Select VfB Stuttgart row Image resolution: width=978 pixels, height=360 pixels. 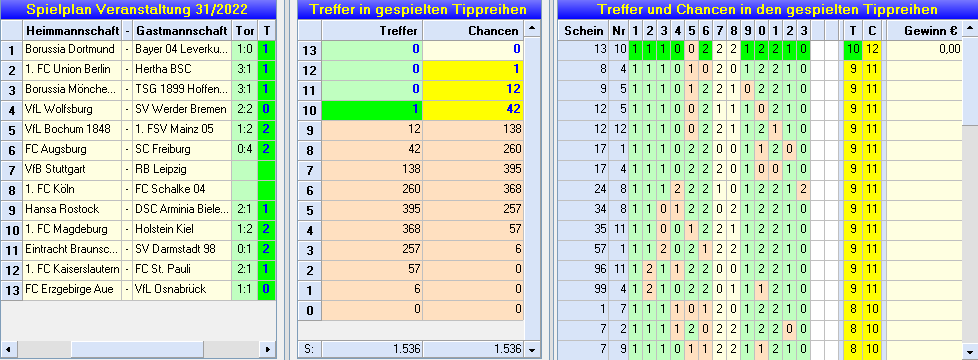point(138,170)
